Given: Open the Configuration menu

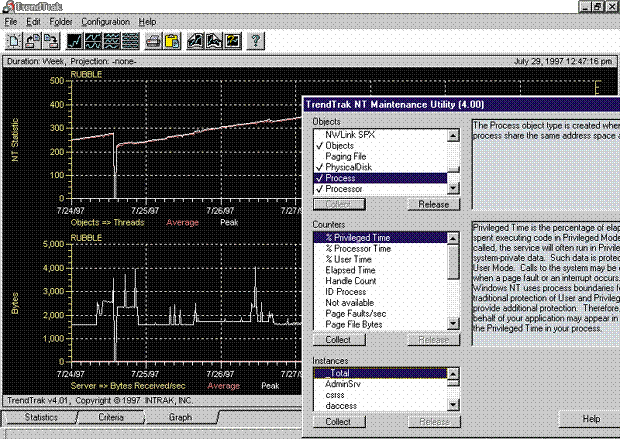Looking at the screenshot, I should [106, 22].
